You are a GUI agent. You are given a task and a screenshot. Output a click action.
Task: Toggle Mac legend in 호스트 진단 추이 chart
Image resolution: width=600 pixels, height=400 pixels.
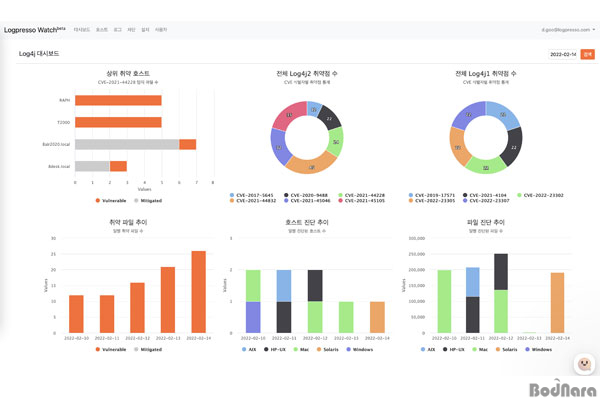click(x=301, y=349)
